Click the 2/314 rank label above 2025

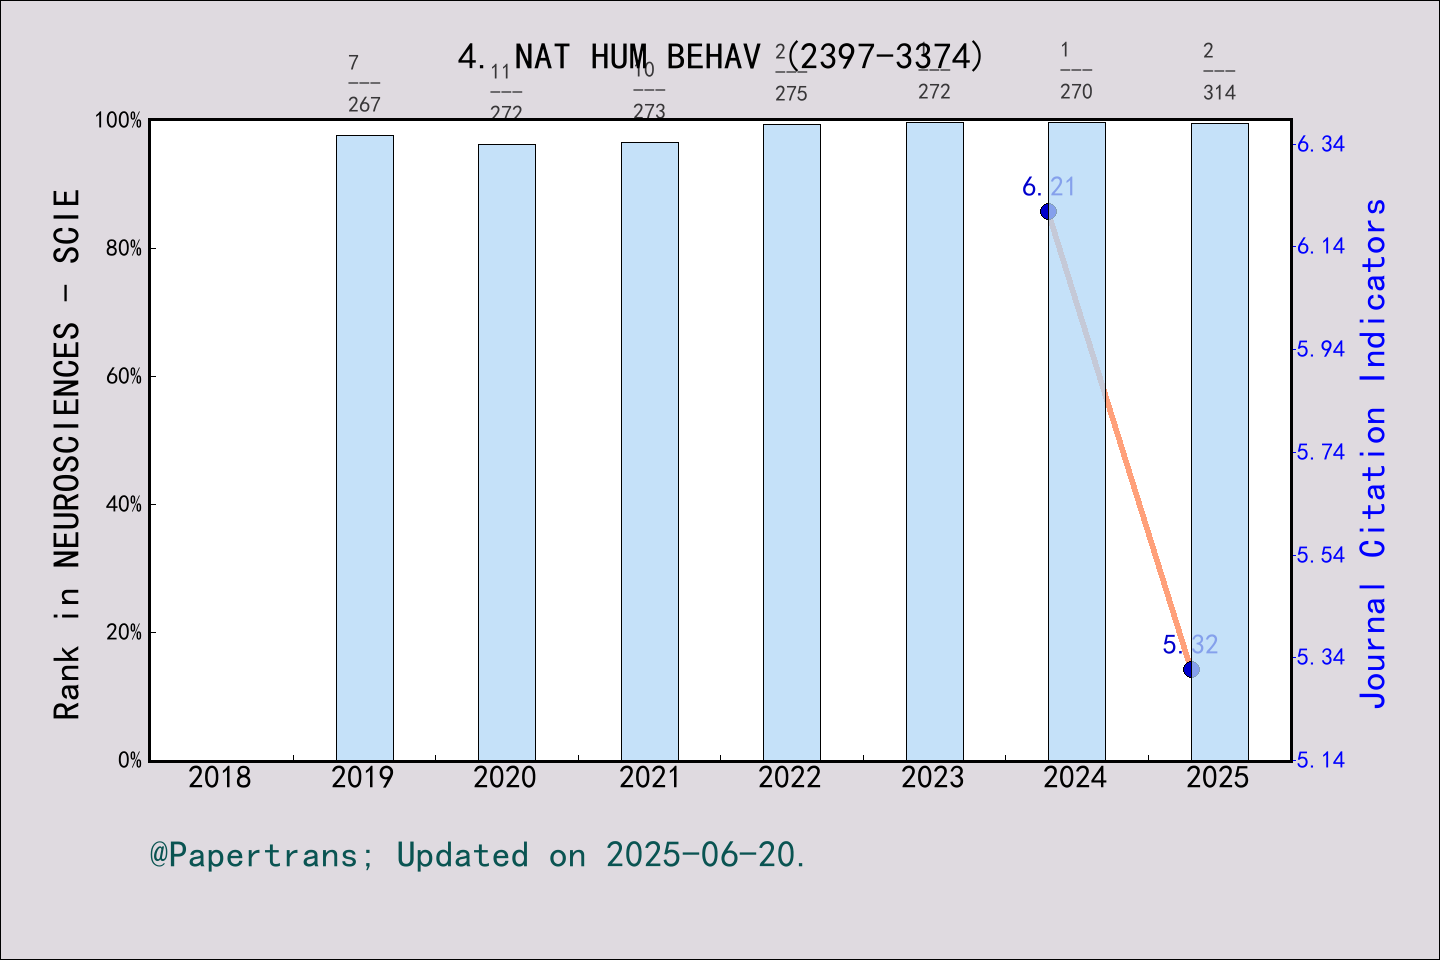coord(1219,72)
